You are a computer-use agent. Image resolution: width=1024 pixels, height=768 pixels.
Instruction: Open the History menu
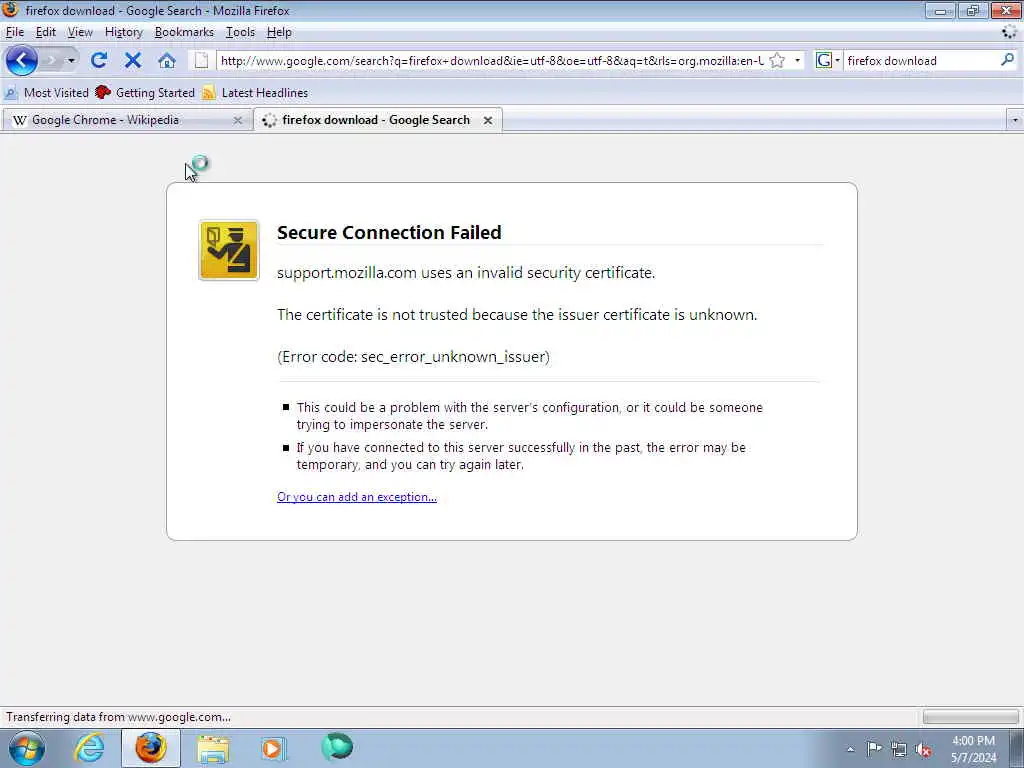[x=123, y=32]
